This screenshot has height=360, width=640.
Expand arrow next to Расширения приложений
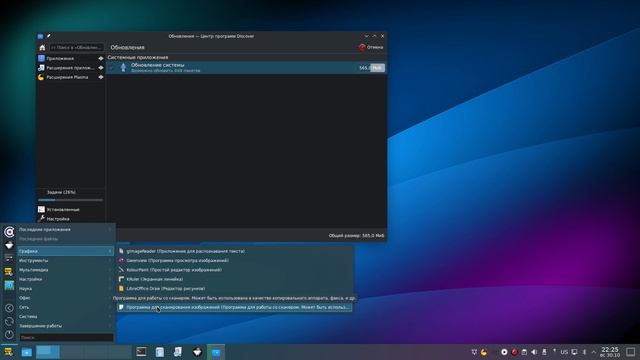click(x=100, y=68)
